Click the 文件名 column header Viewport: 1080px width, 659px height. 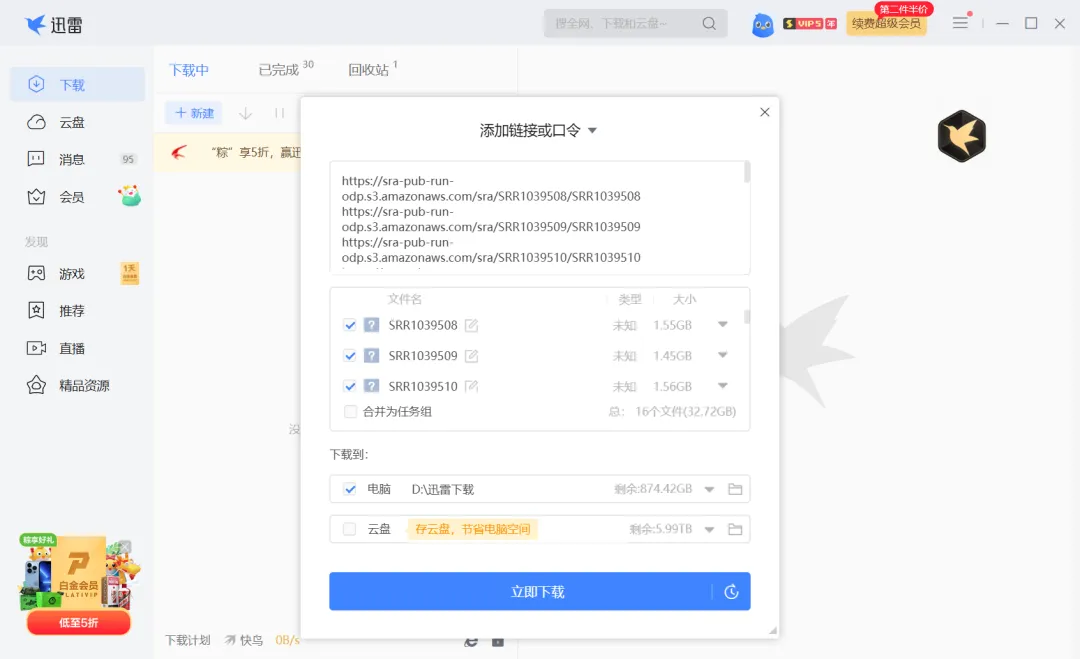pos(404,299)
